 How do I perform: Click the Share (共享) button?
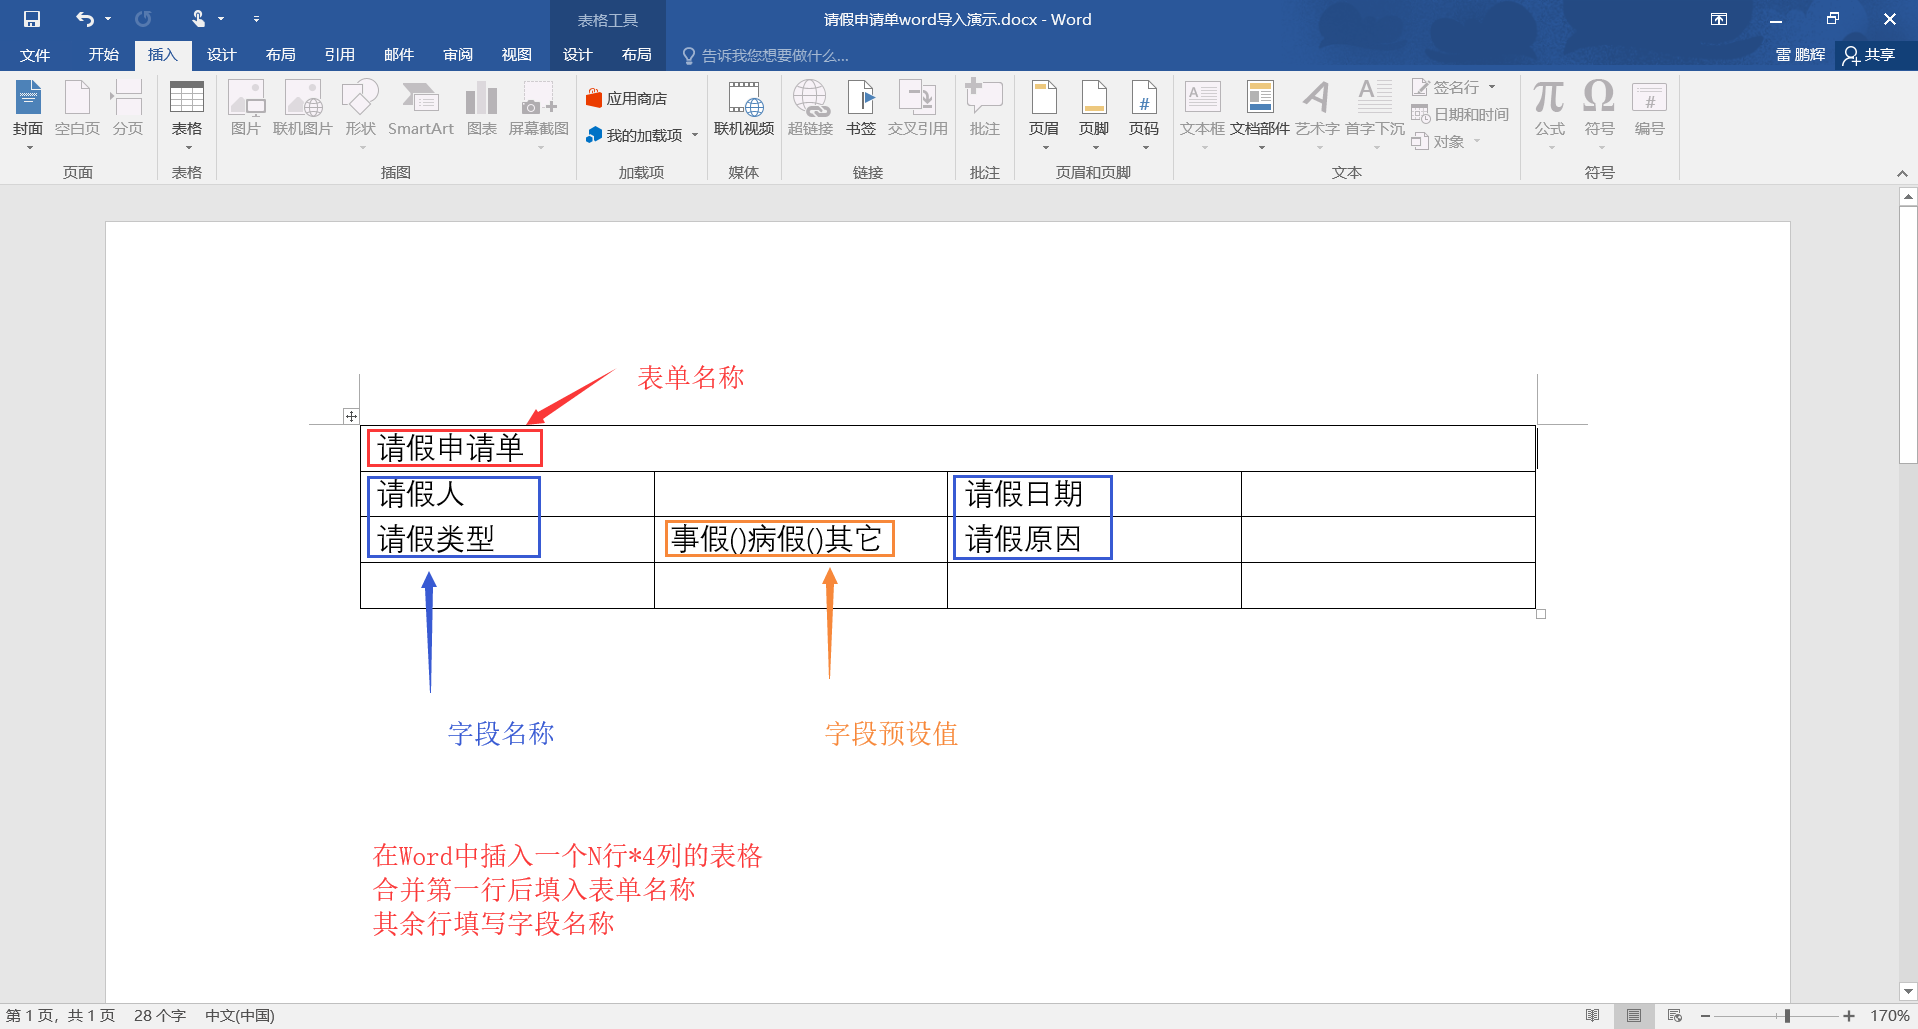(1870, 55)
